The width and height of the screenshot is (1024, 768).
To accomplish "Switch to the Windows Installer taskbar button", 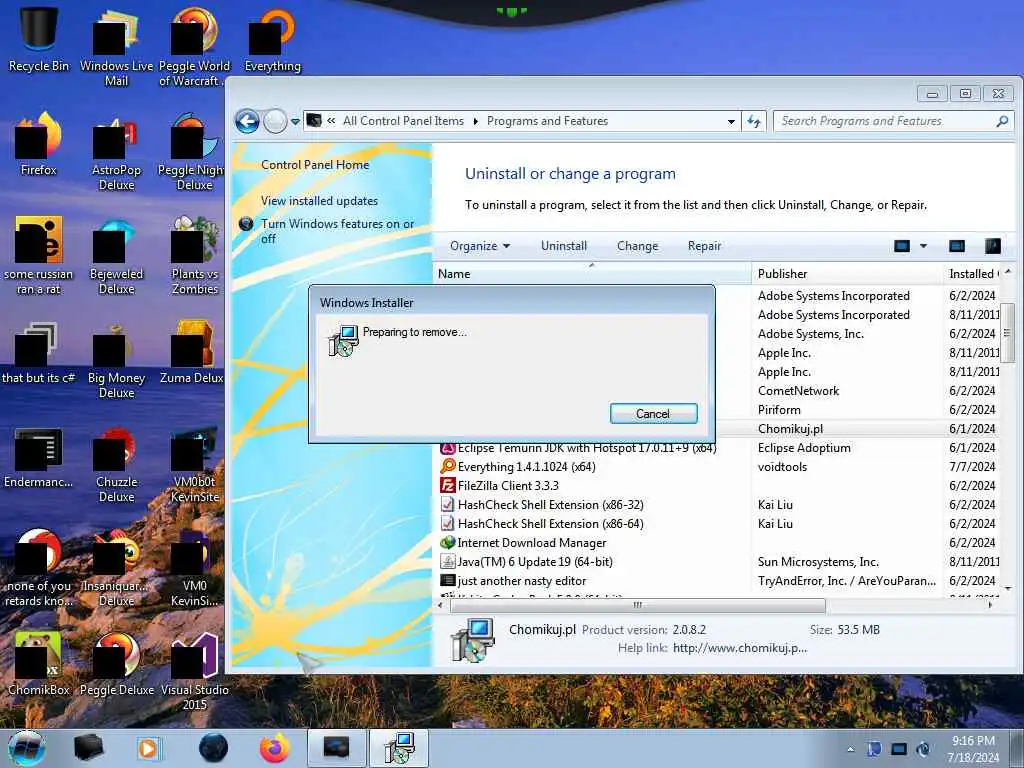I will (x=399, y=748).
